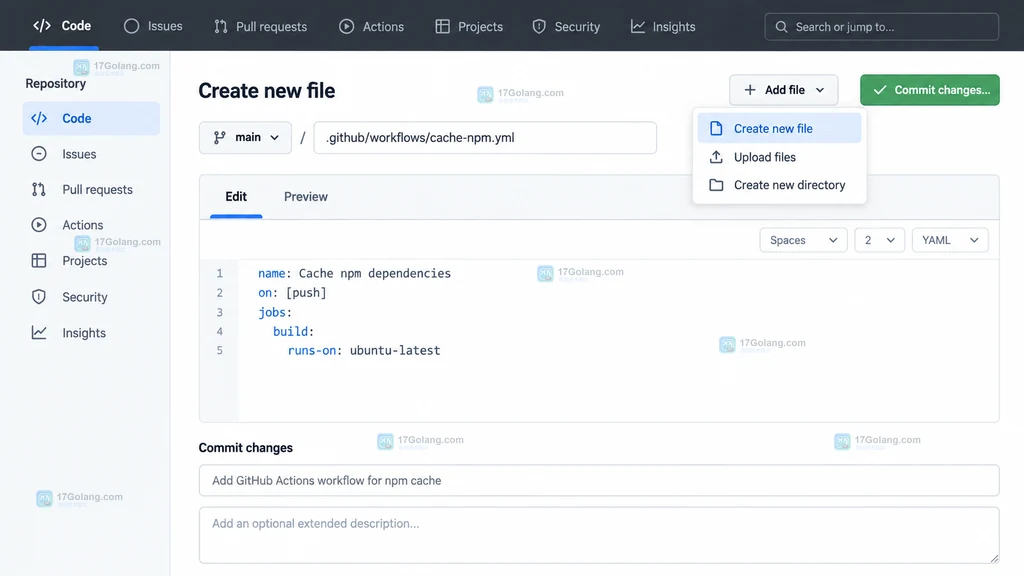
Task: Click the commit message summary field
Action: [x=599, y=481]
